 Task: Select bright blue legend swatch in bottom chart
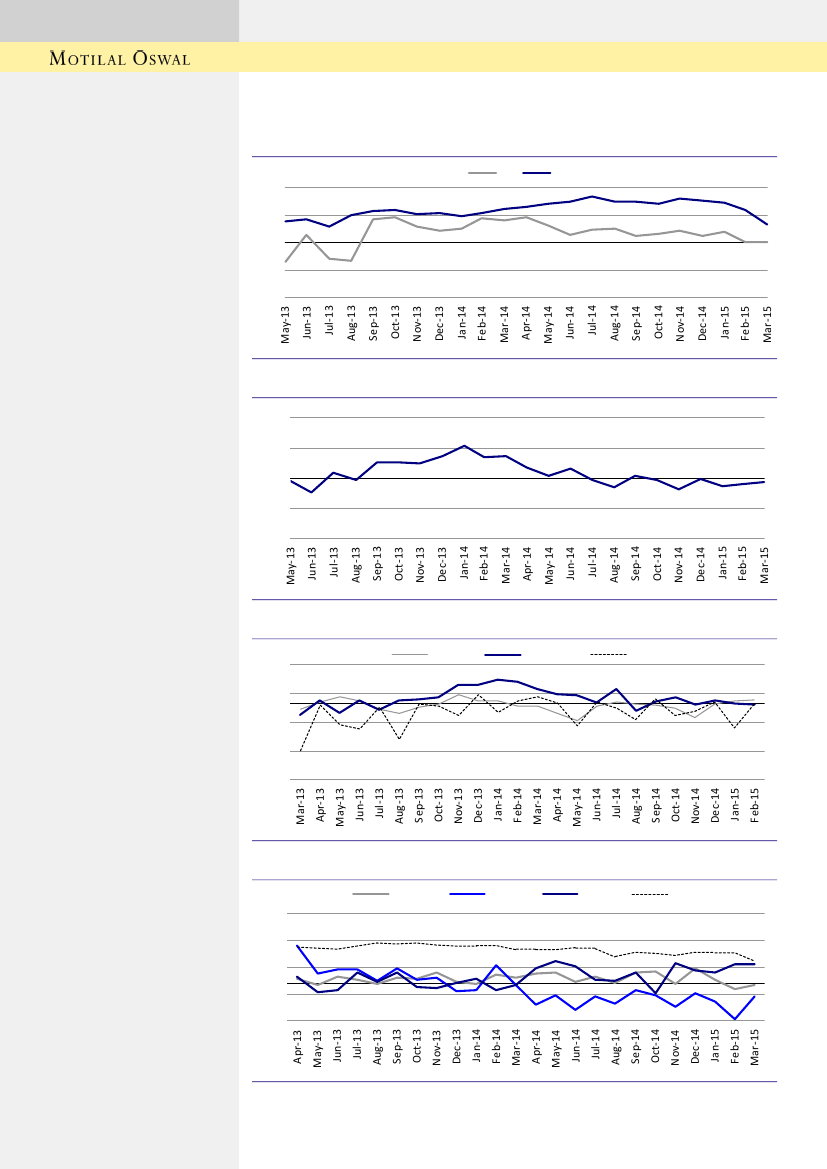coord(467,893)
